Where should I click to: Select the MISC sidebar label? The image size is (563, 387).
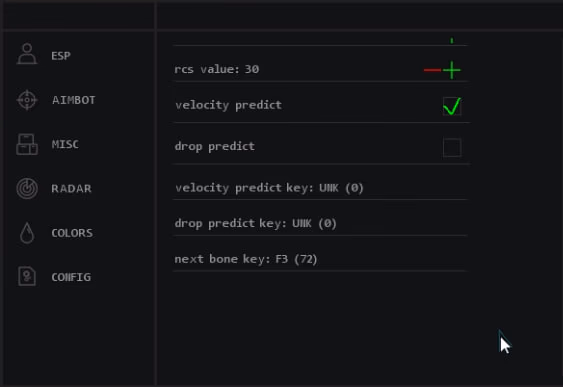[x=65, y=144]
